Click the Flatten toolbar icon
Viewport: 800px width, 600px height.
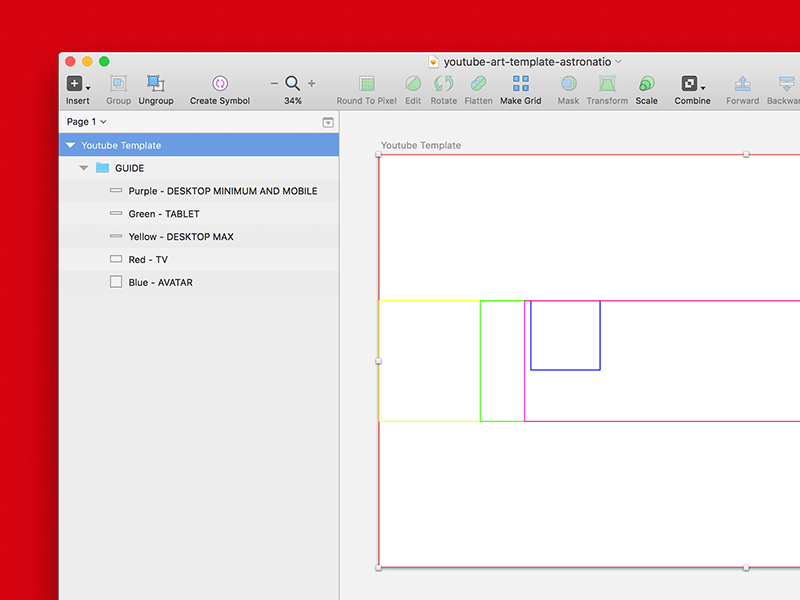pyautogui.click(x=479, y=84)
